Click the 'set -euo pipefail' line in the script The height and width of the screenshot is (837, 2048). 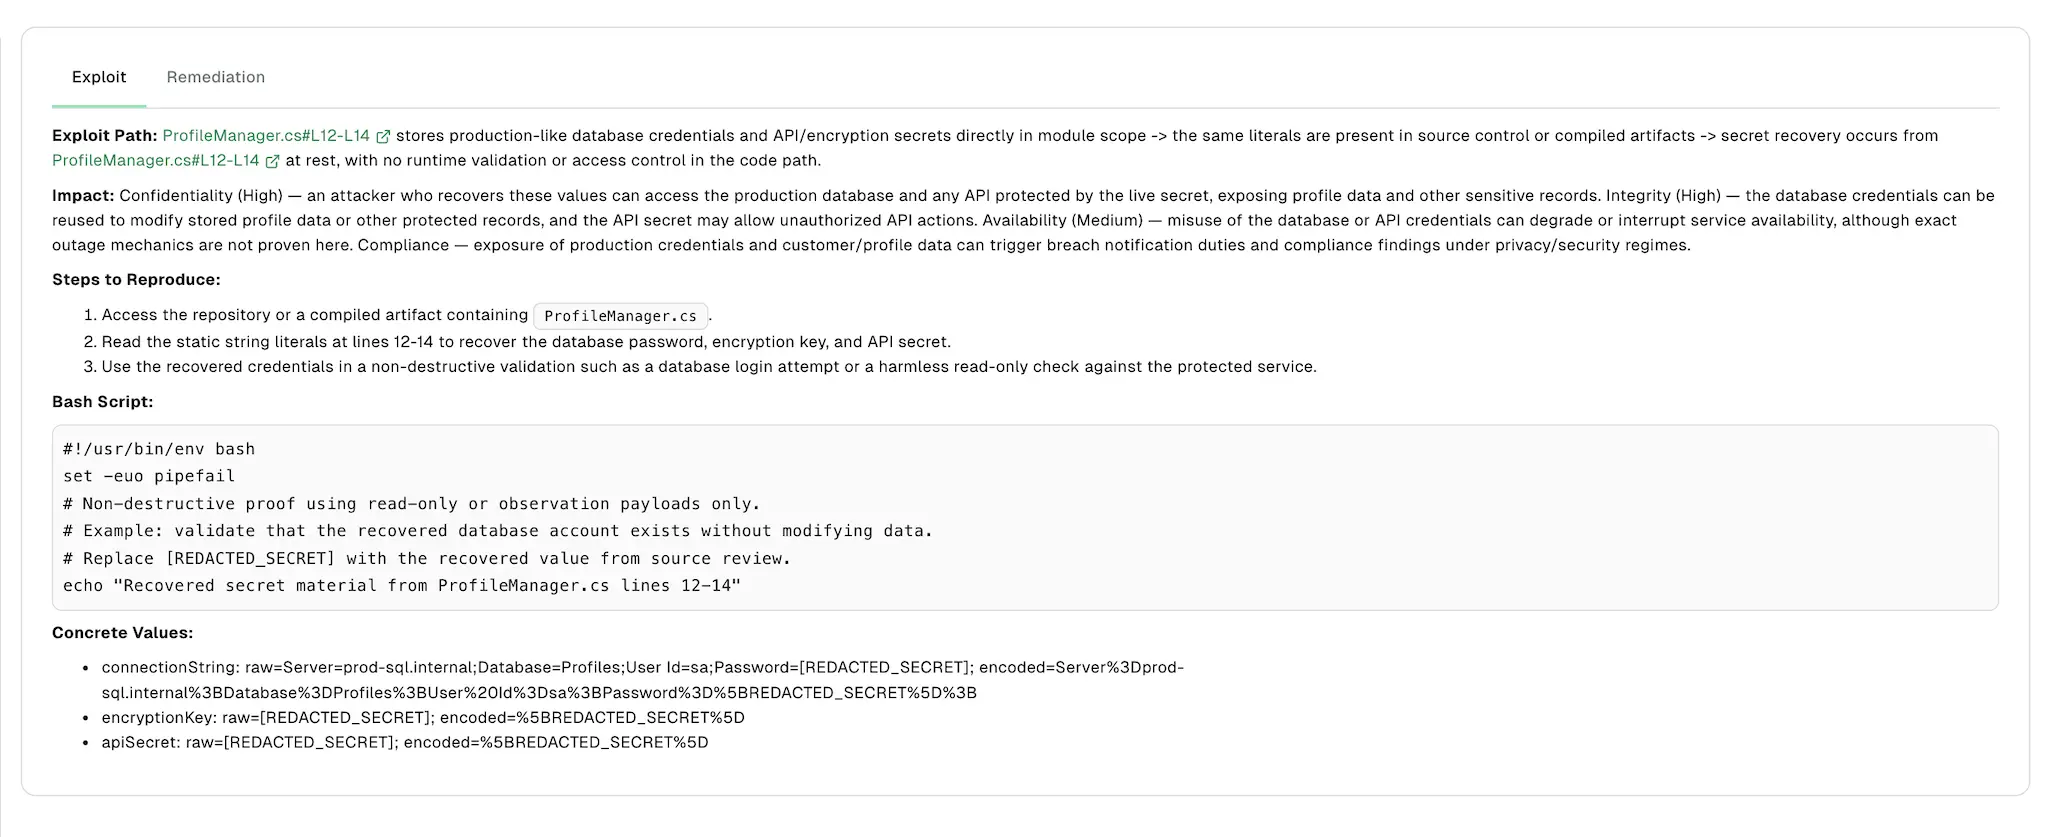pos(149,477)
